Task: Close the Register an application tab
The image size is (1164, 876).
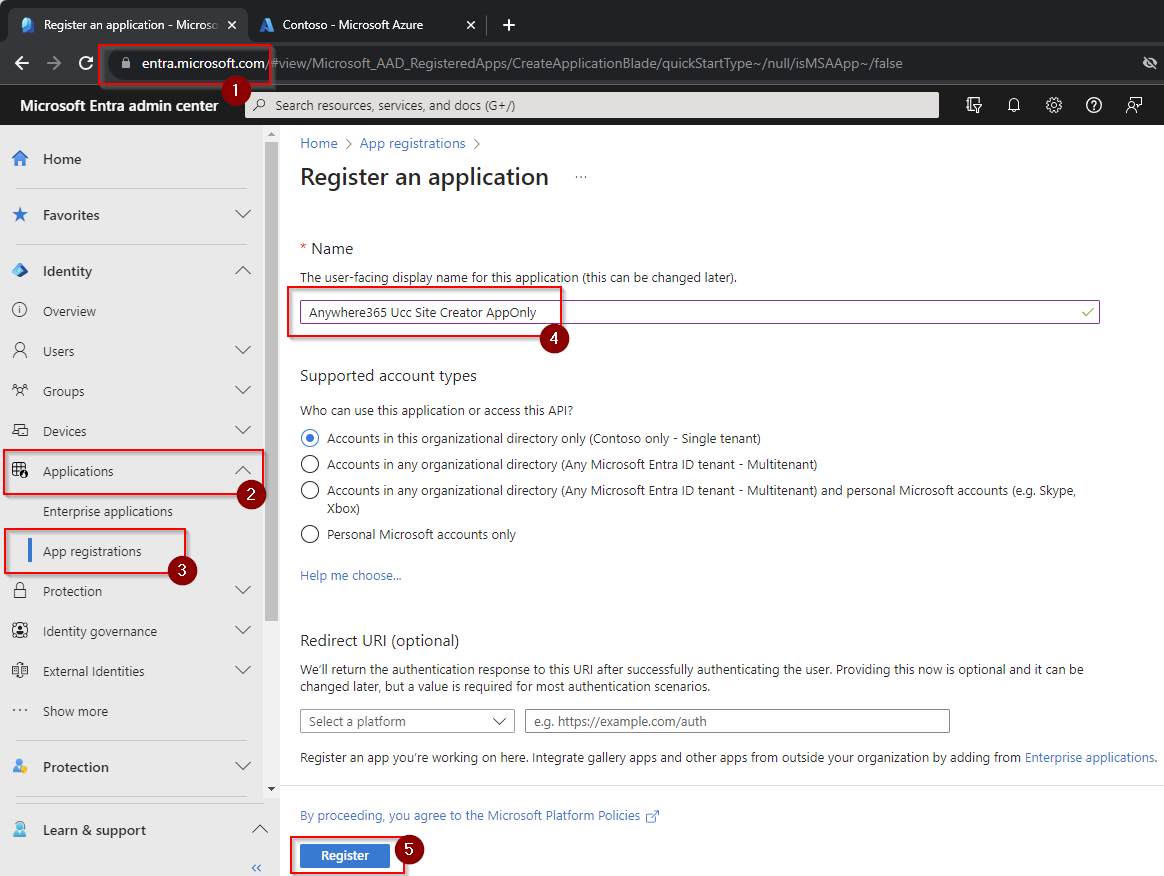Action: [232, 24]
